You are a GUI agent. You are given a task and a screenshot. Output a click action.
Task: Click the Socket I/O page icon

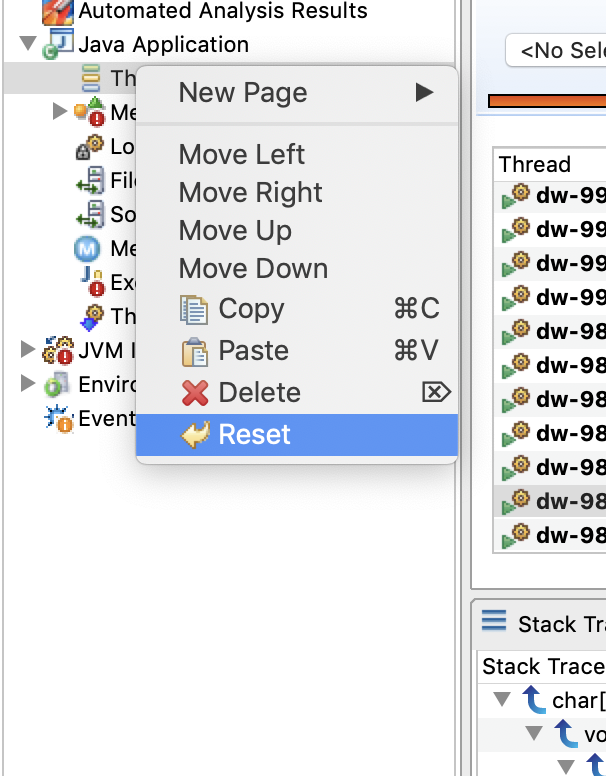click(90, 215)
